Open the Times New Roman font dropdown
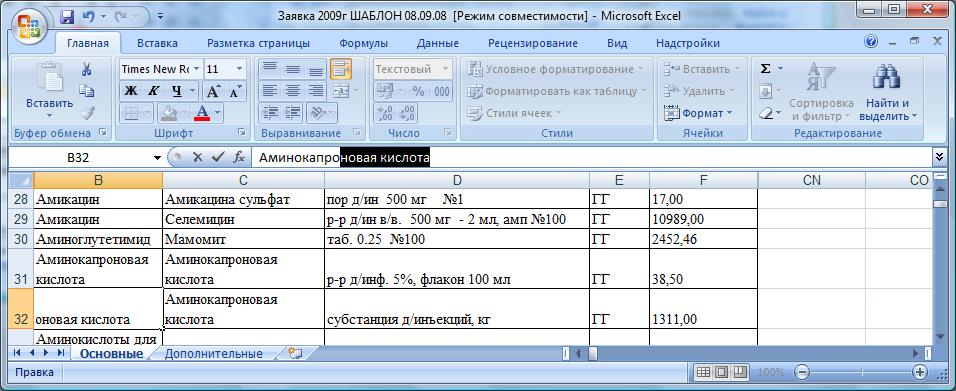The height and width of the screenshot is (391, 956). (x=196, y=69)
